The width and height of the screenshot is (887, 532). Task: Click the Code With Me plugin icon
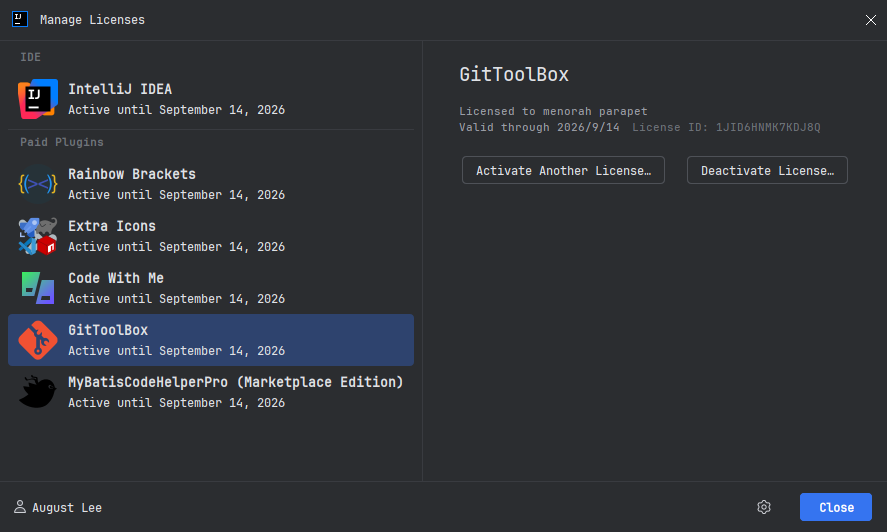37,288
